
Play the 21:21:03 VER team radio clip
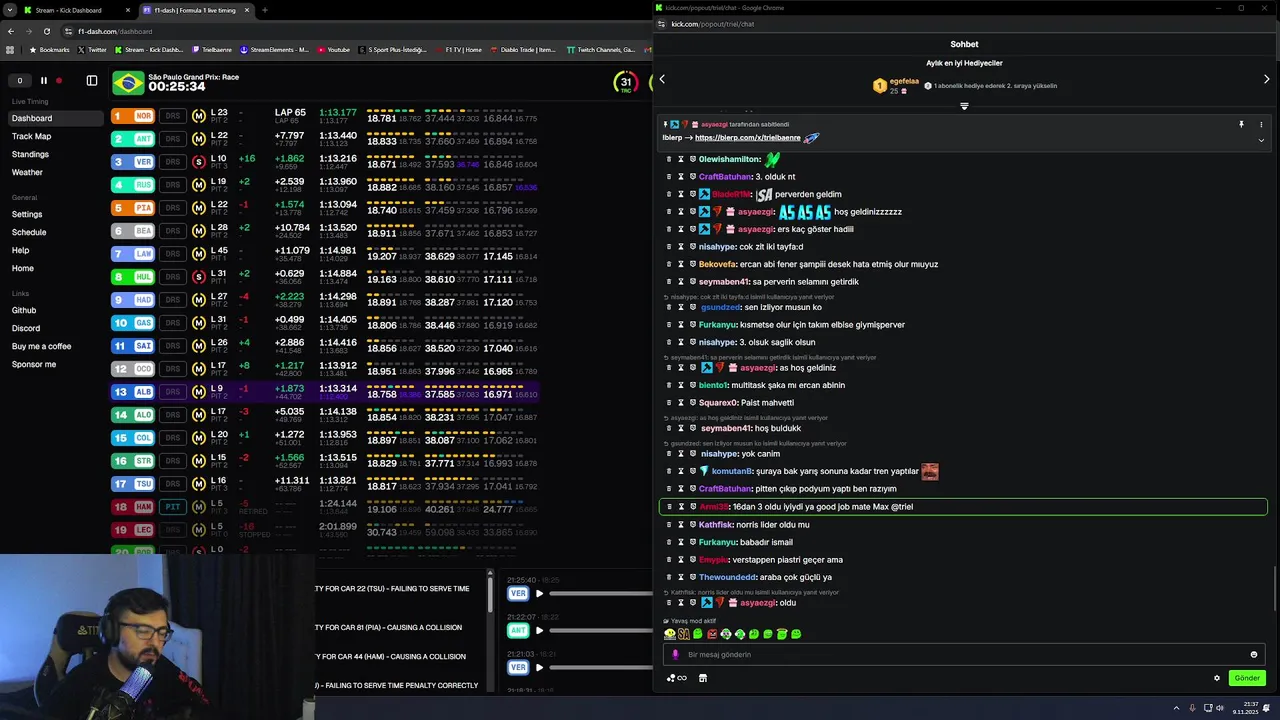(x=539, y=667)
